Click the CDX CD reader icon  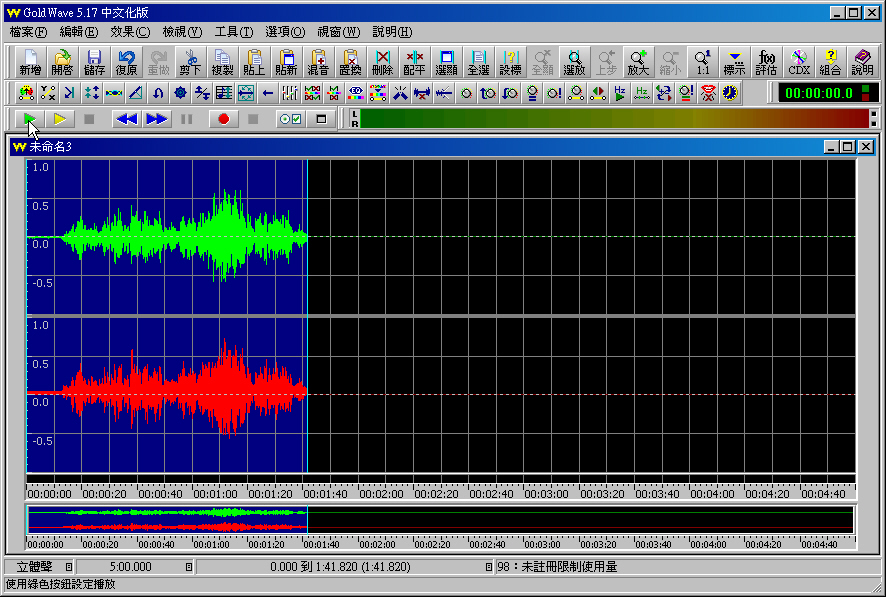click(798, 63)
